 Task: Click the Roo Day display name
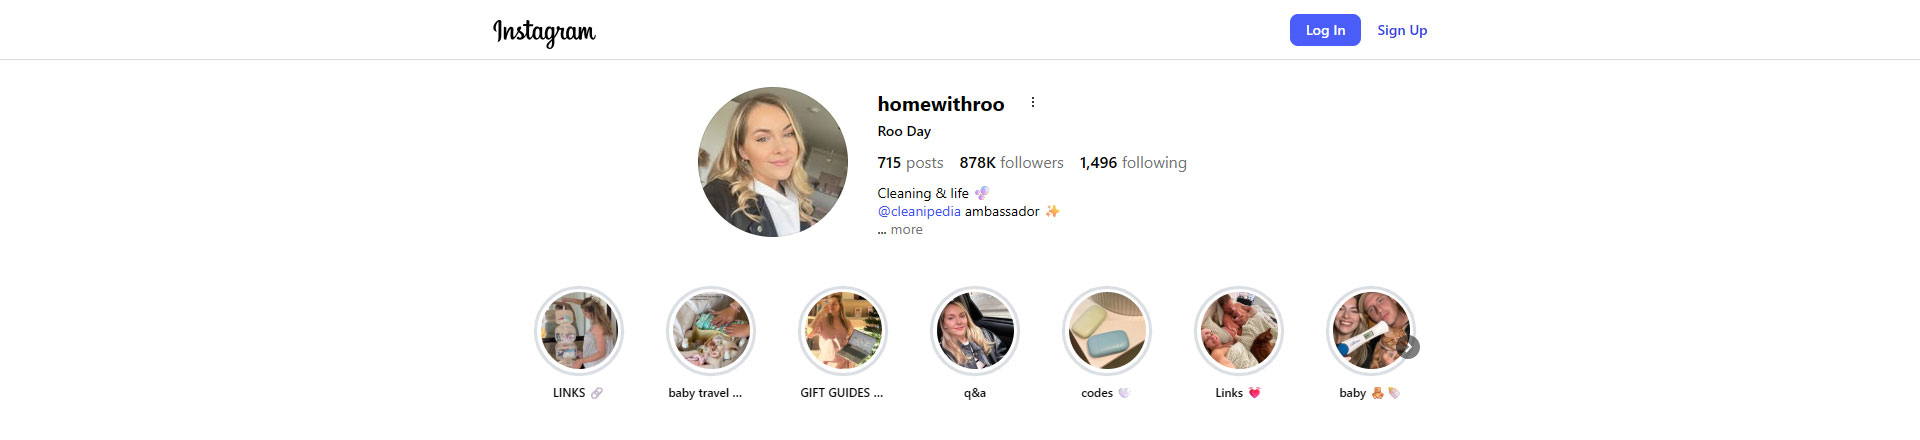click(904, 131)
